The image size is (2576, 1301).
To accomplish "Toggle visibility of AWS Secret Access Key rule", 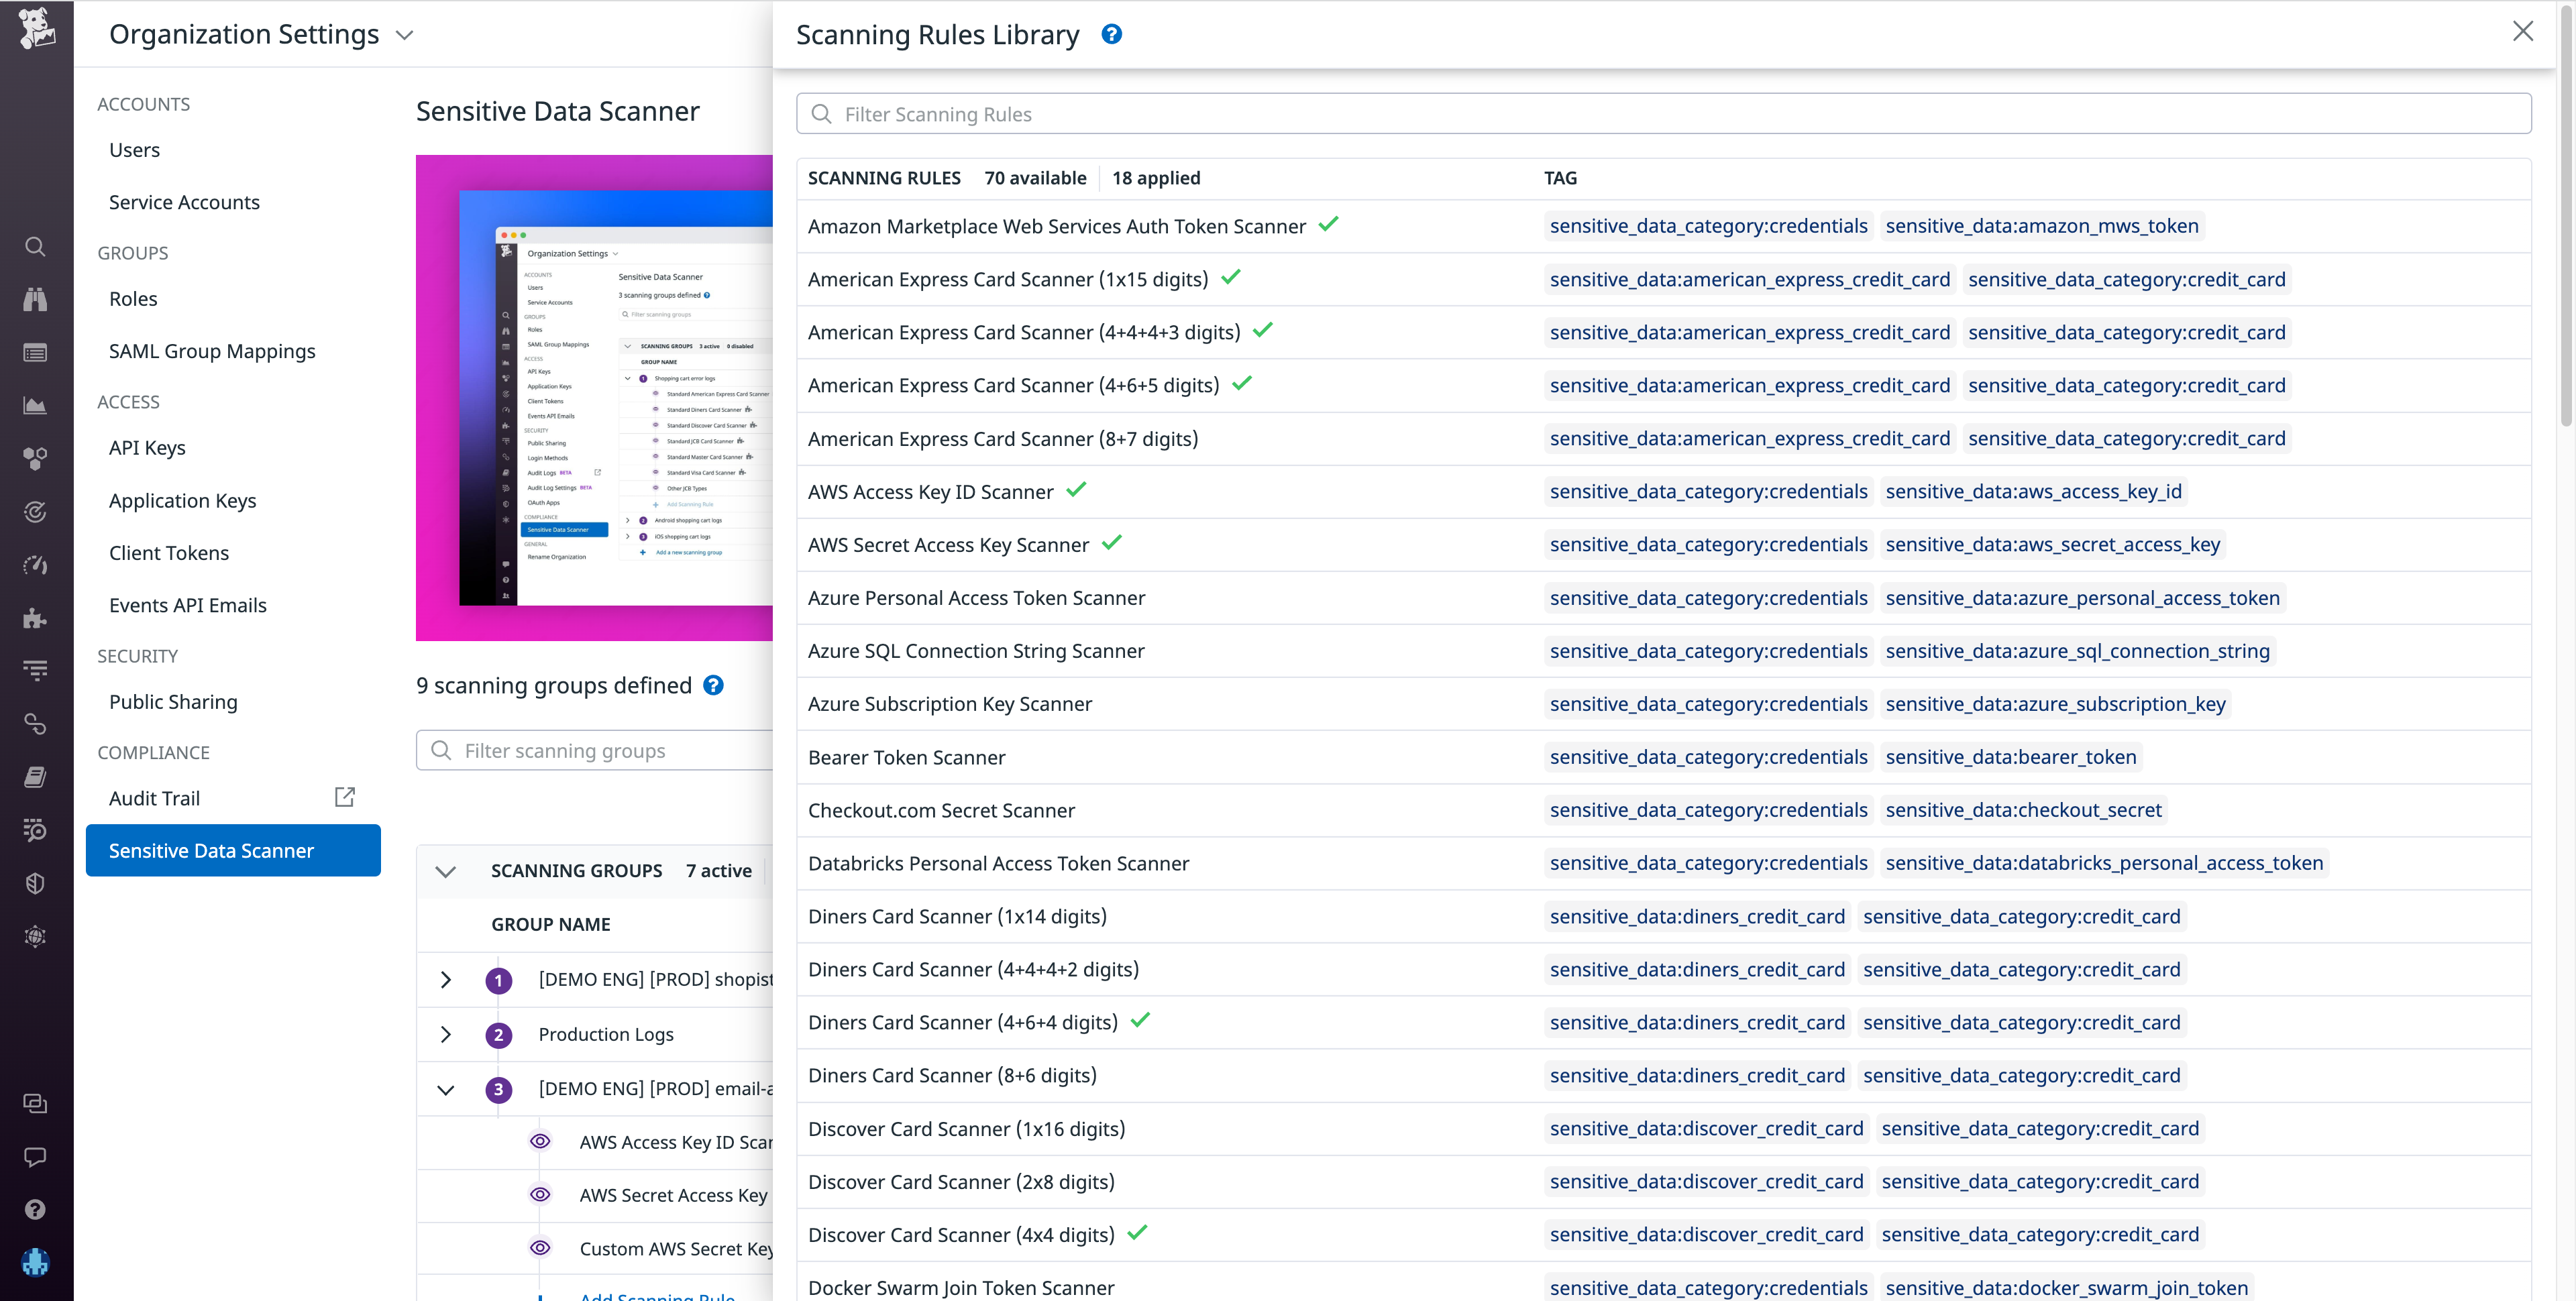I will 540,1195.
